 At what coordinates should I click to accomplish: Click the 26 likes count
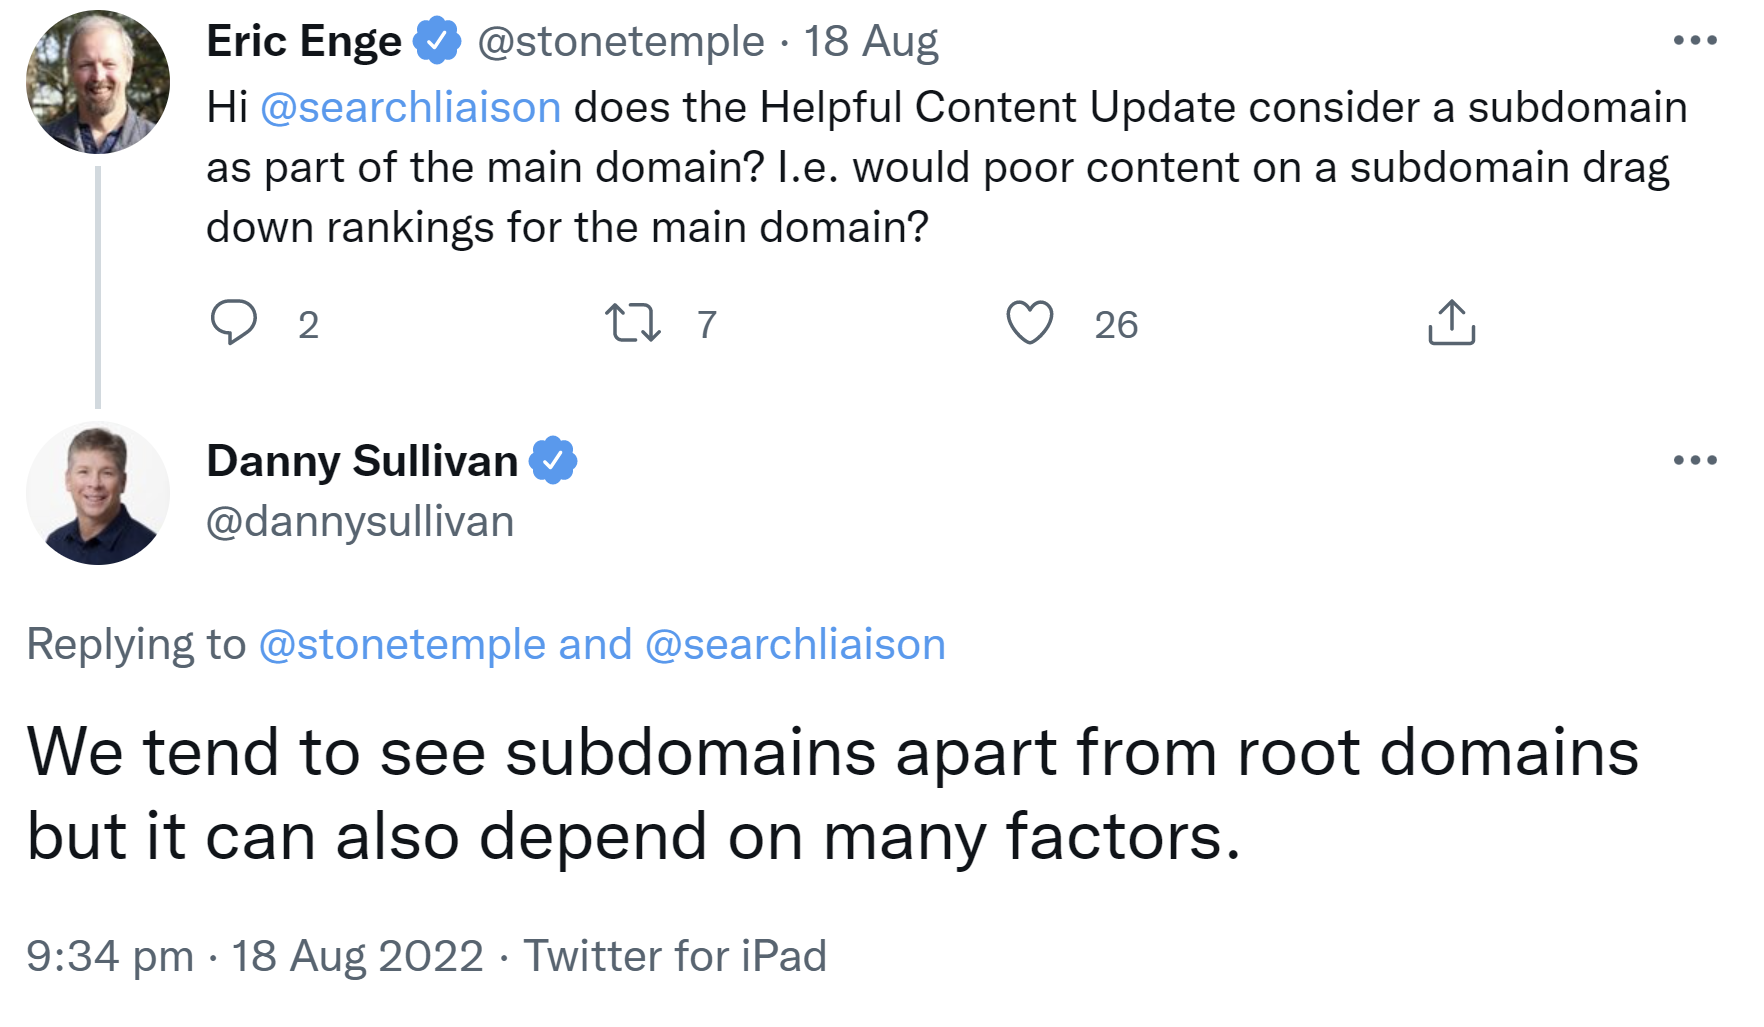coord(1114,324)
